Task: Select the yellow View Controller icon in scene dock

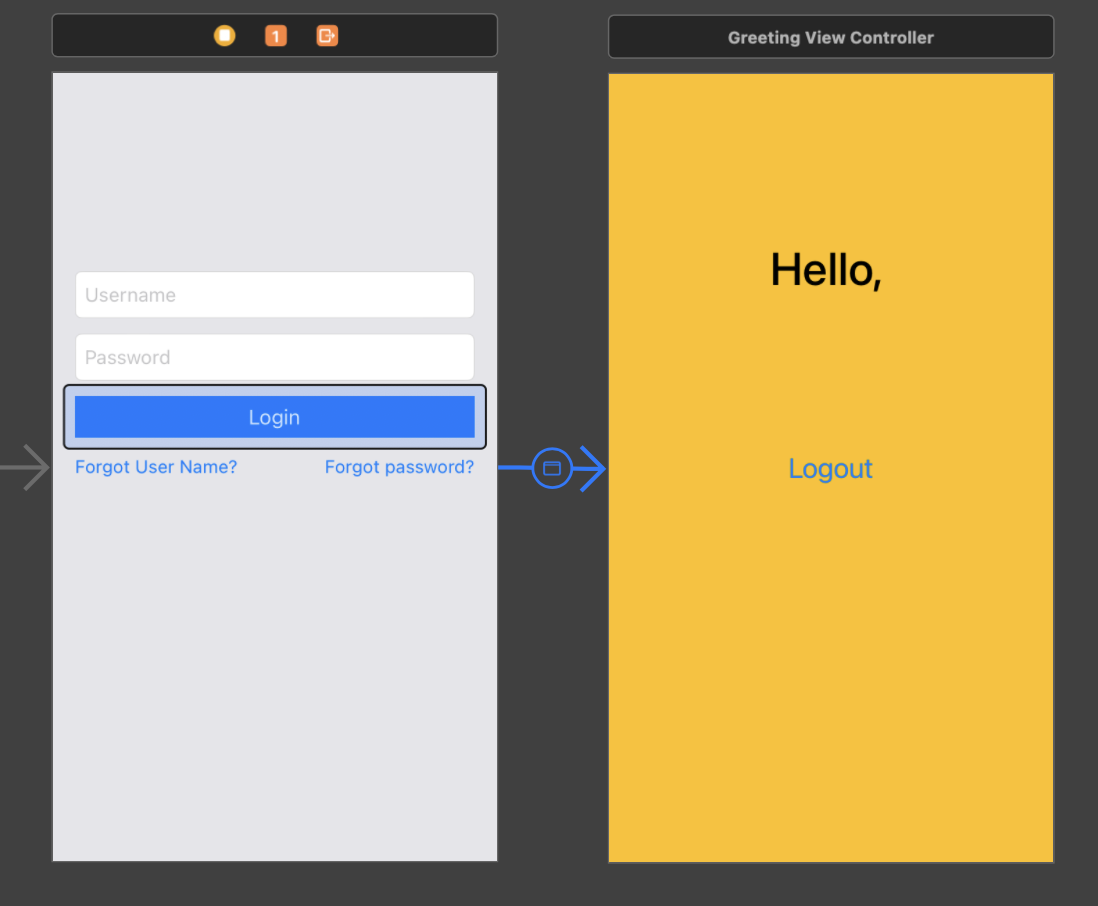Action: [x=224, y=35]
